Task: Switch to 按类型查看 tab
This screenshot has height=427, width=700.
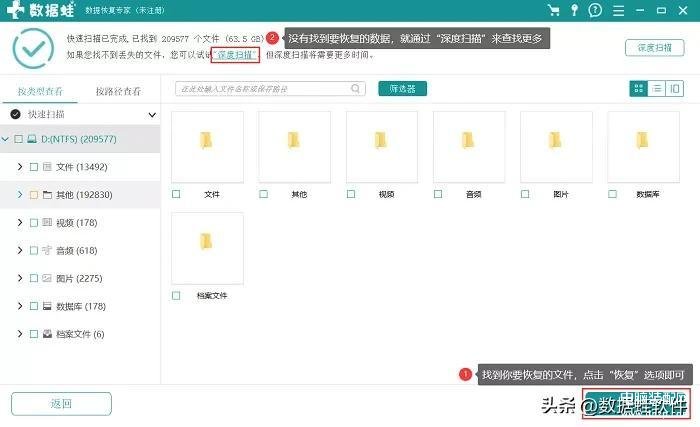Action: (40, 91)
